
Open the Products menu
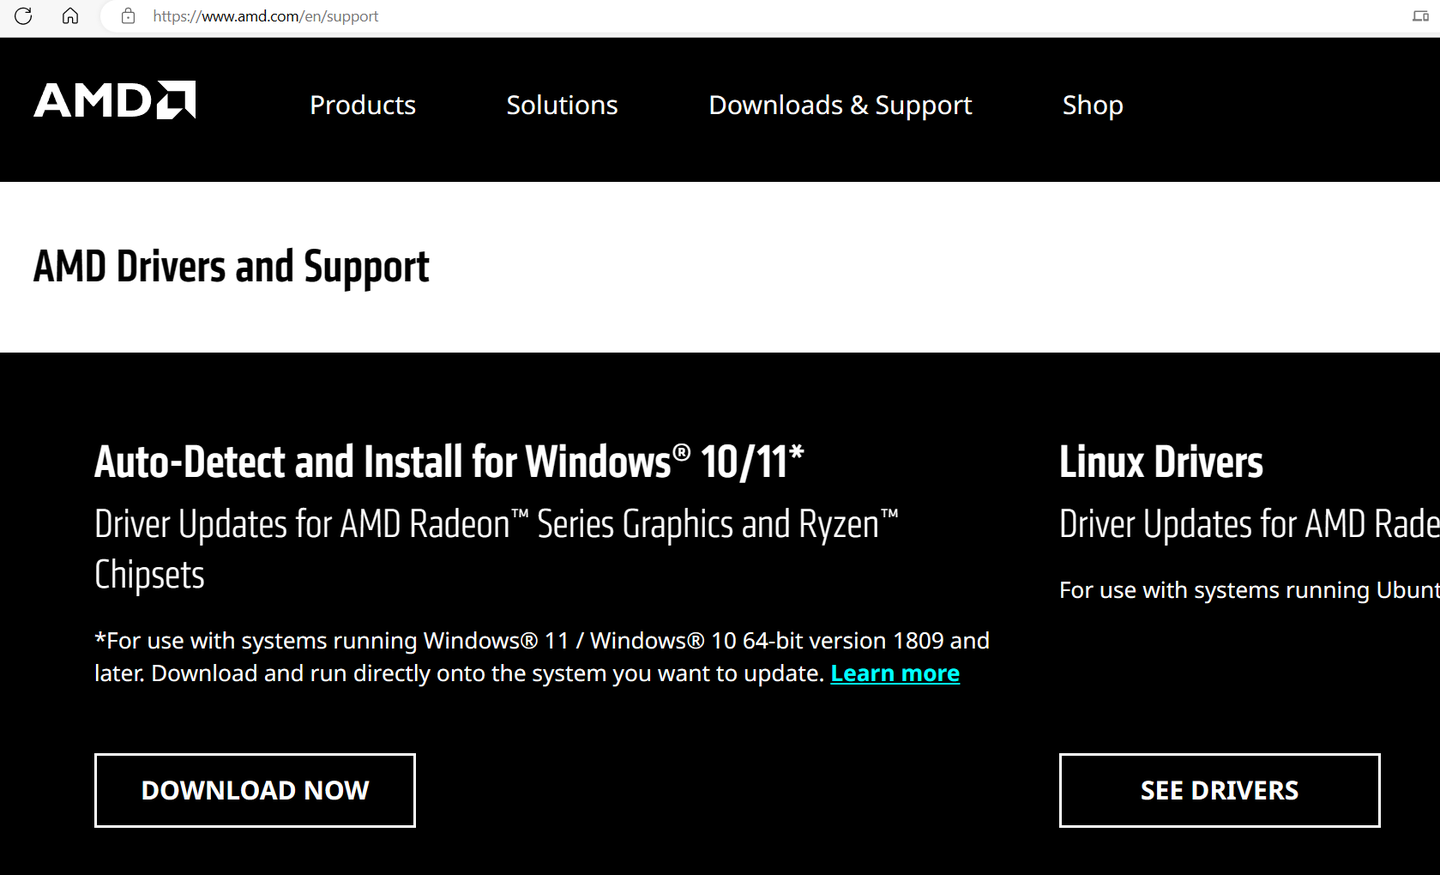point(362,105)
